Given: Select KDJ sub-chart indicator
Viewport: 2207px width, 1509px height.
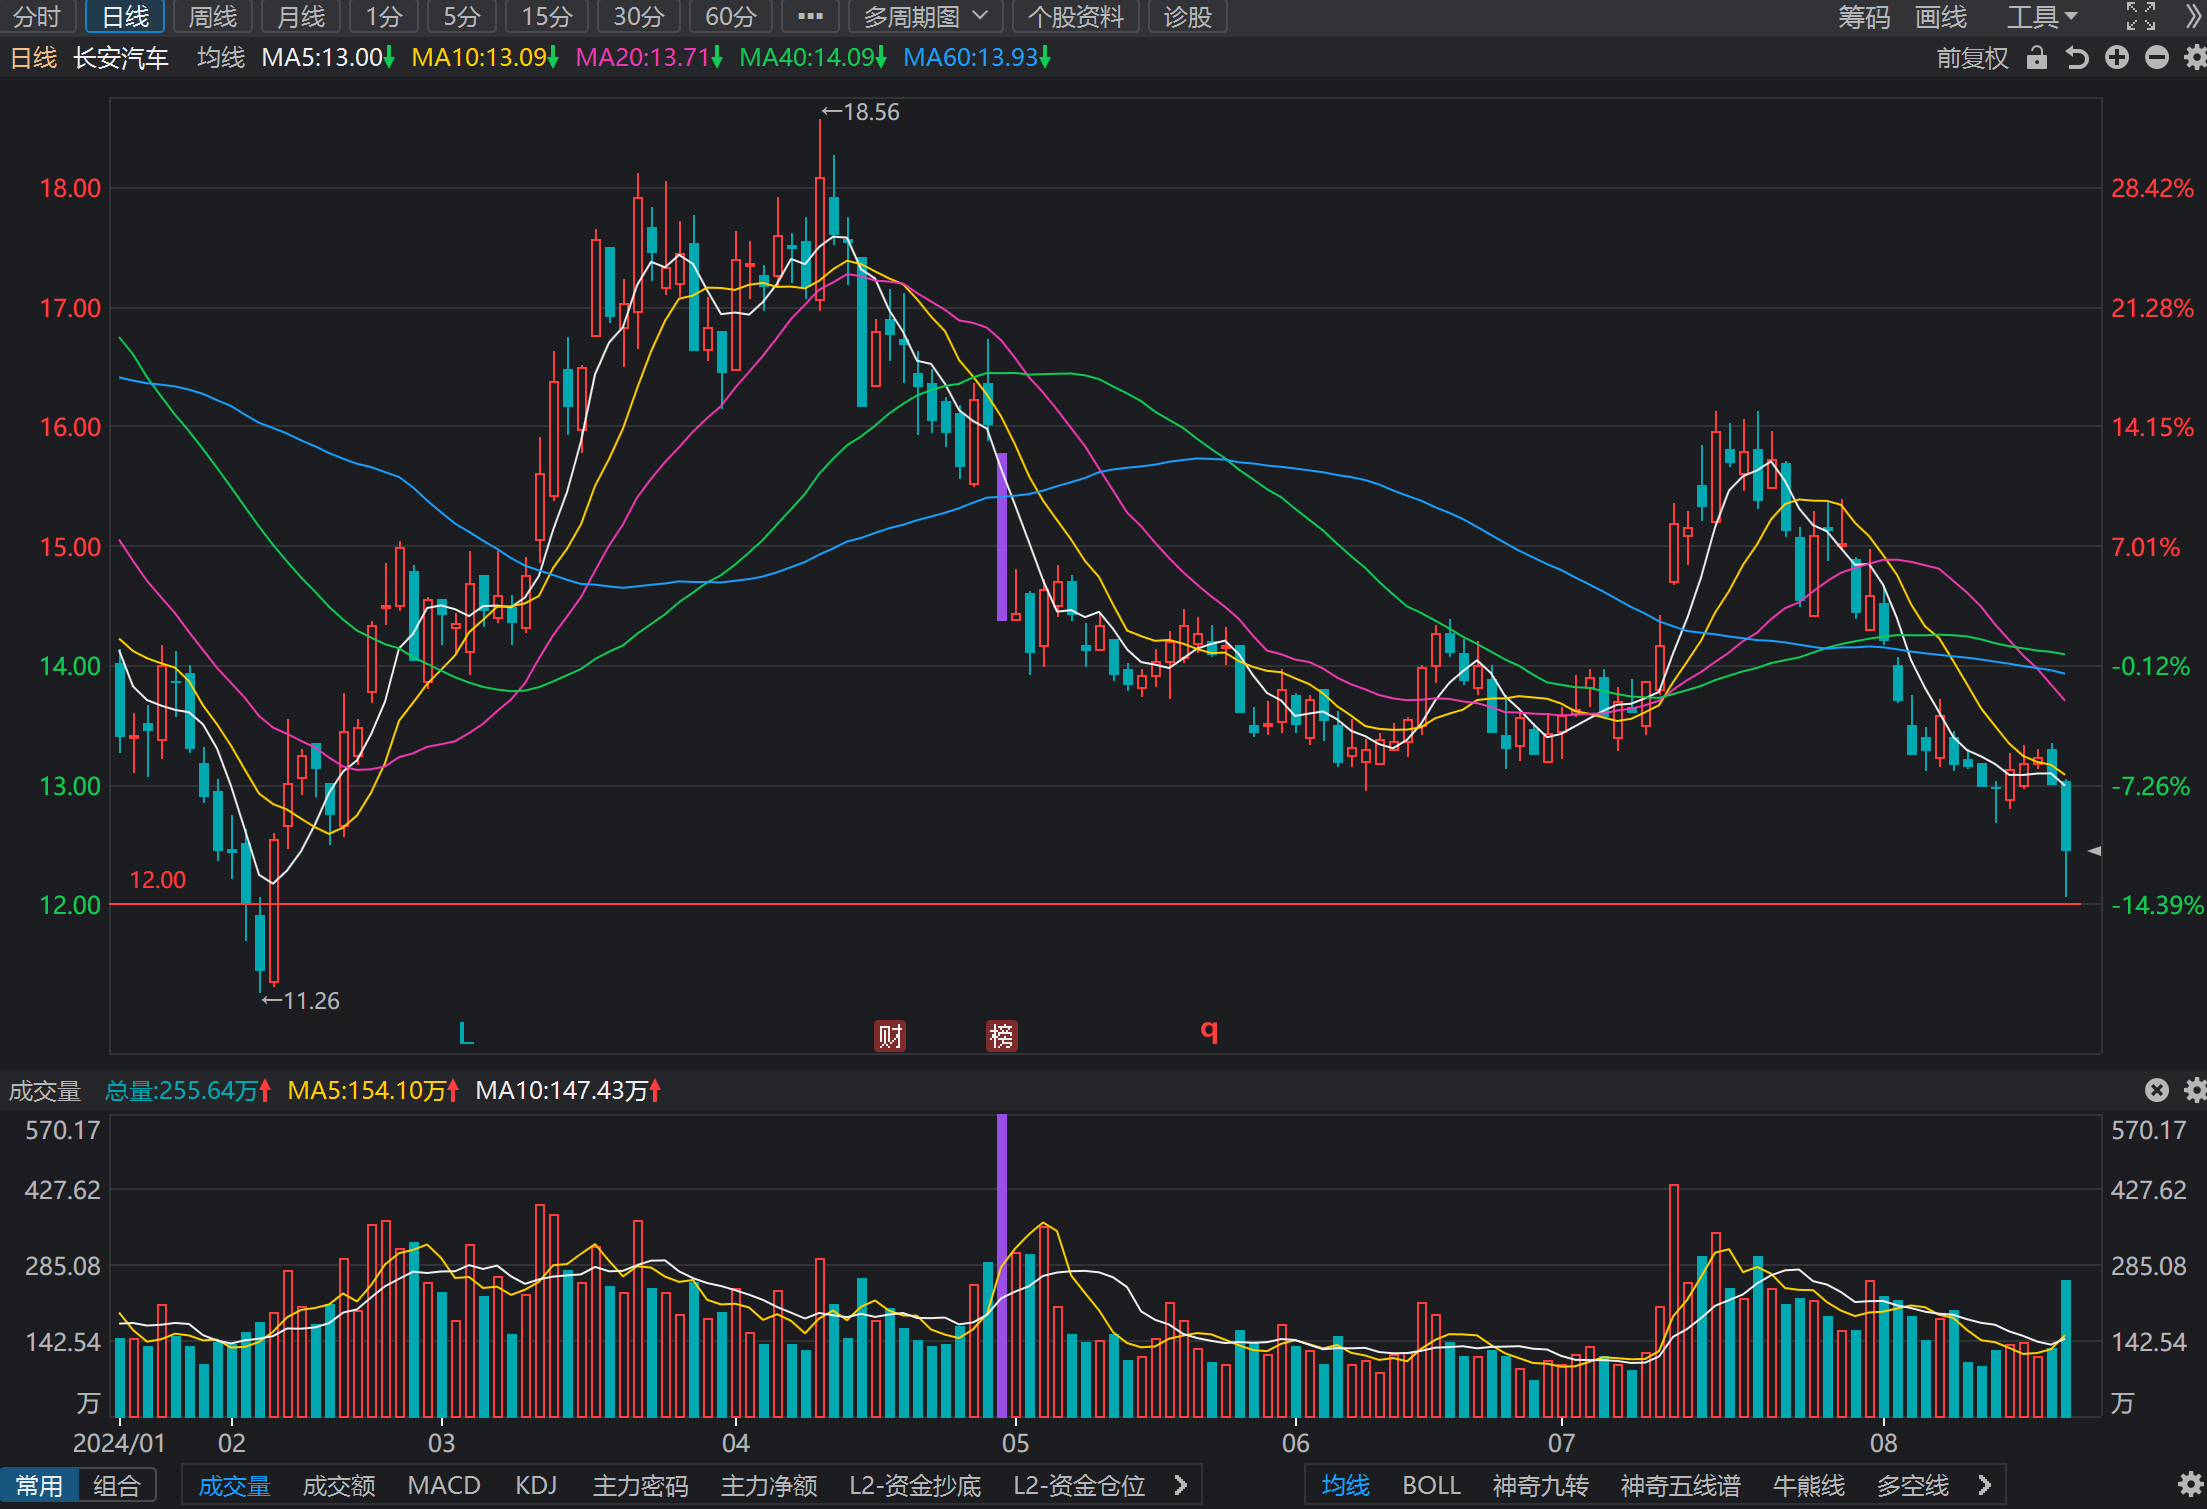Looking at the screenshot, I should click(x=536, y=1486).
